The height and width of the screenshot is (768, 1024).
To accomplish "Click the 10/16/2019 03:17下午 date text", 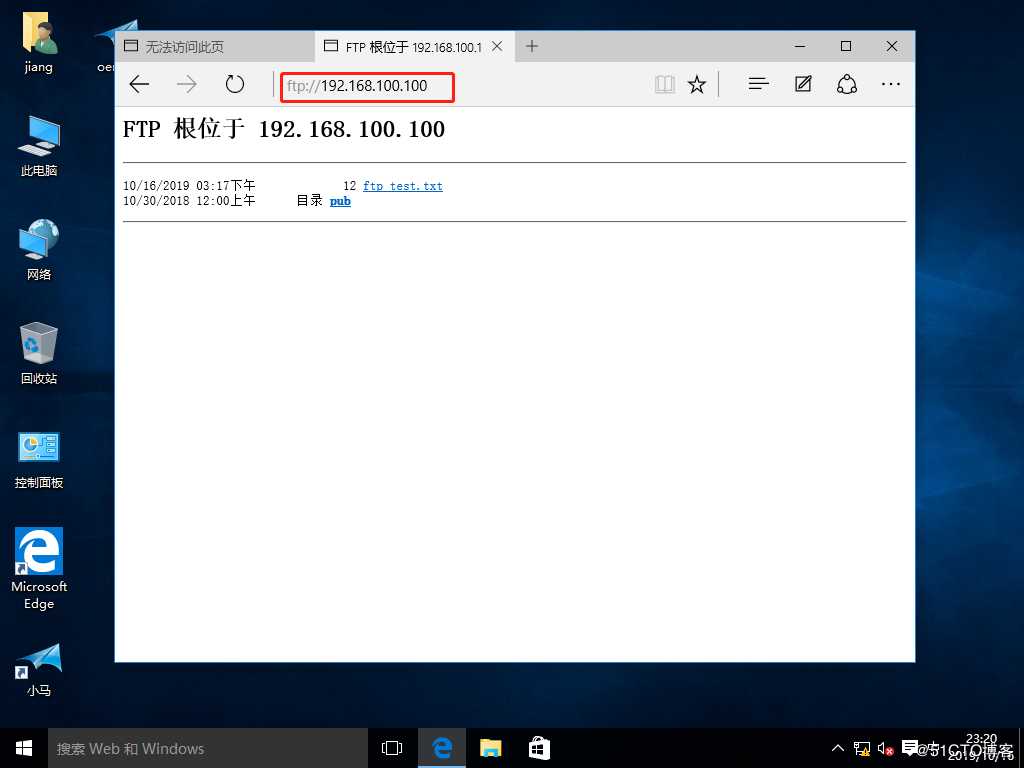I will click(x=189, y=186).
